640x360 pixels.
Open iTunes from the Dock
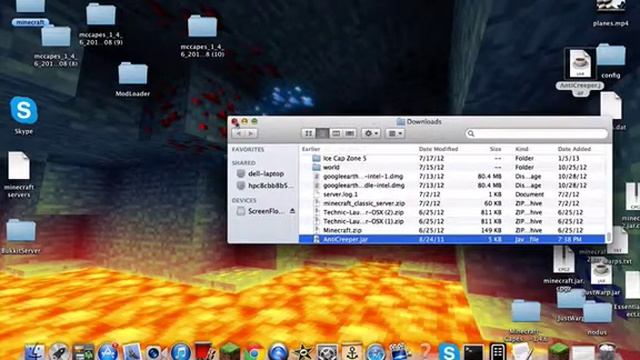click(x=180, y=352)
